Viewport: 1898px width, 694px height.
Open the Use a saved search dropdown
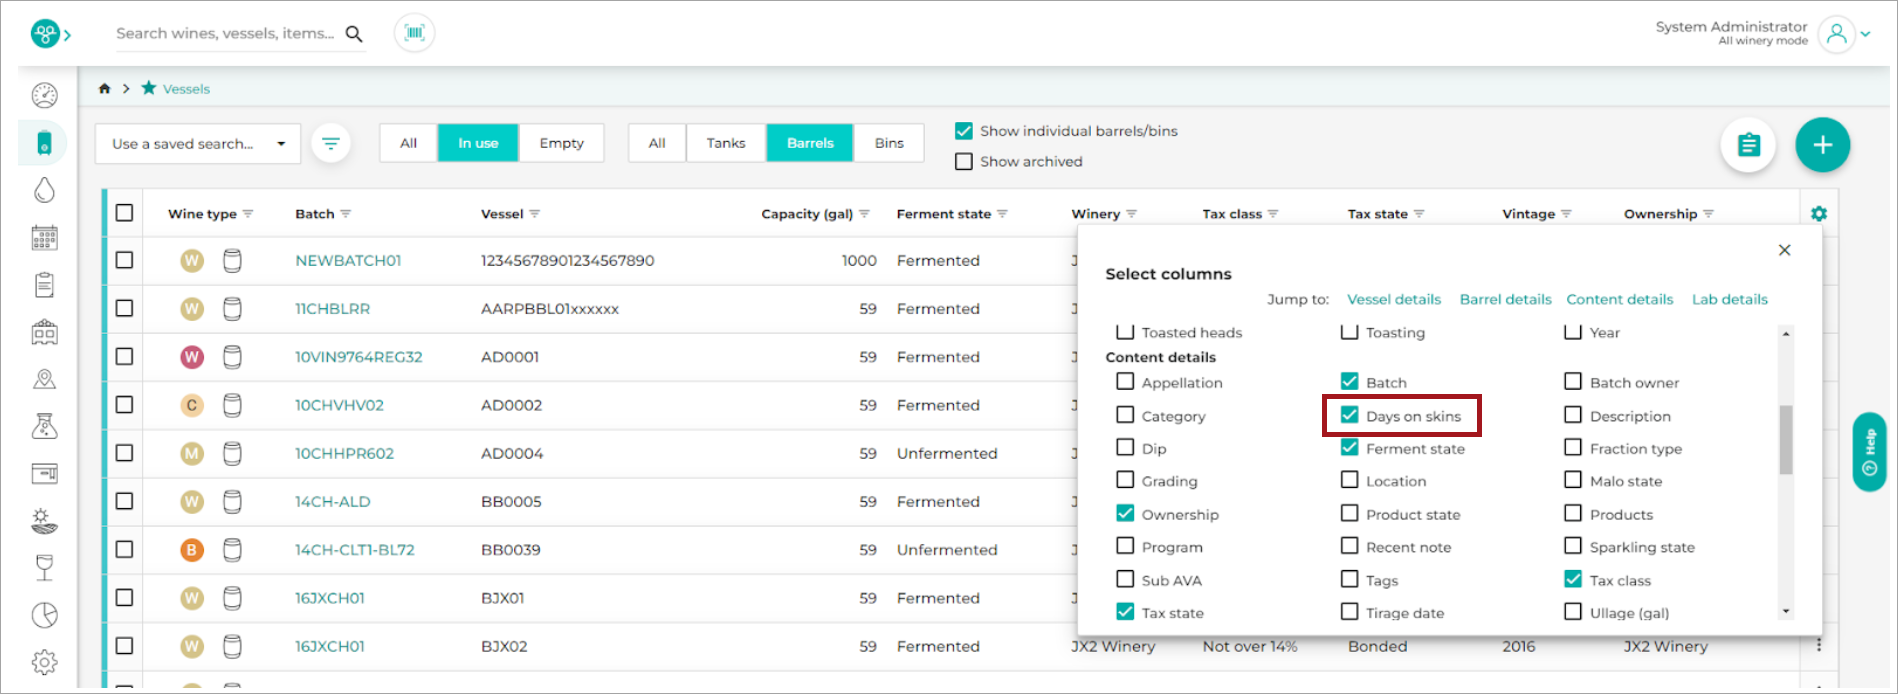pyautogui.click(x=198, y=144)
